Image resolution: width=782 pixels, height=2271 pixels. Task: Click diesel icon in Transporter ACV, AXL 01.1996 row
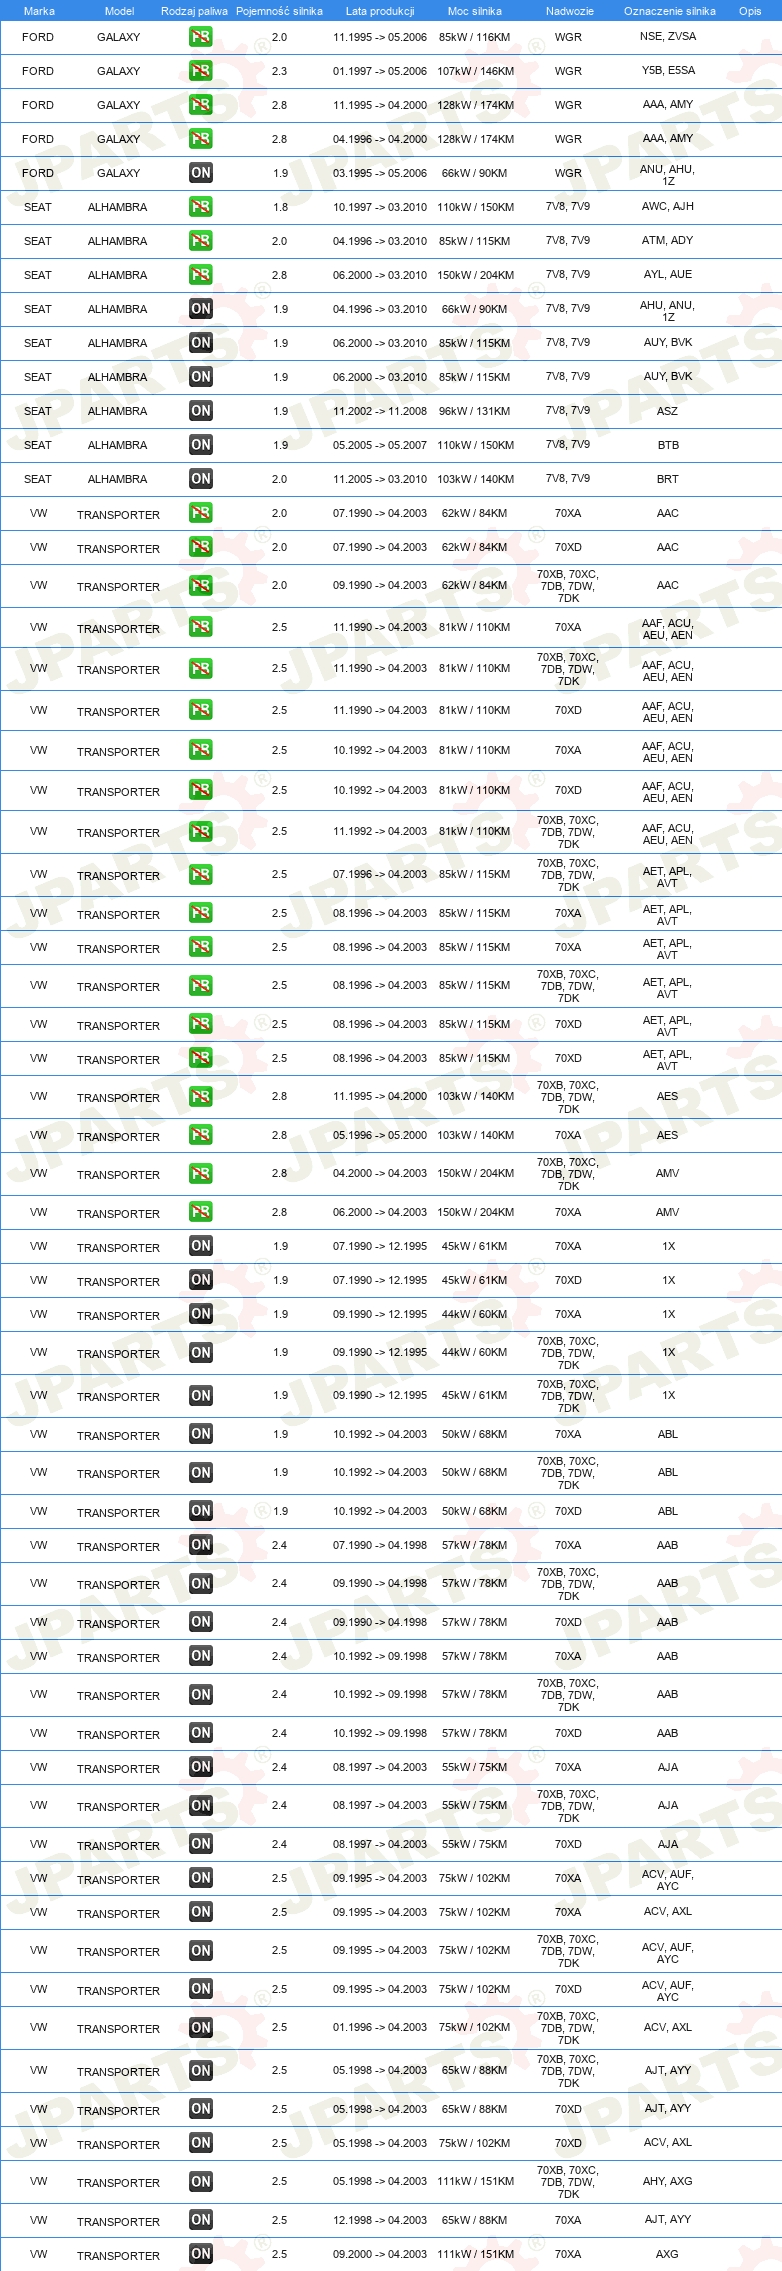pyautogui.click(x=200, y=2028)
